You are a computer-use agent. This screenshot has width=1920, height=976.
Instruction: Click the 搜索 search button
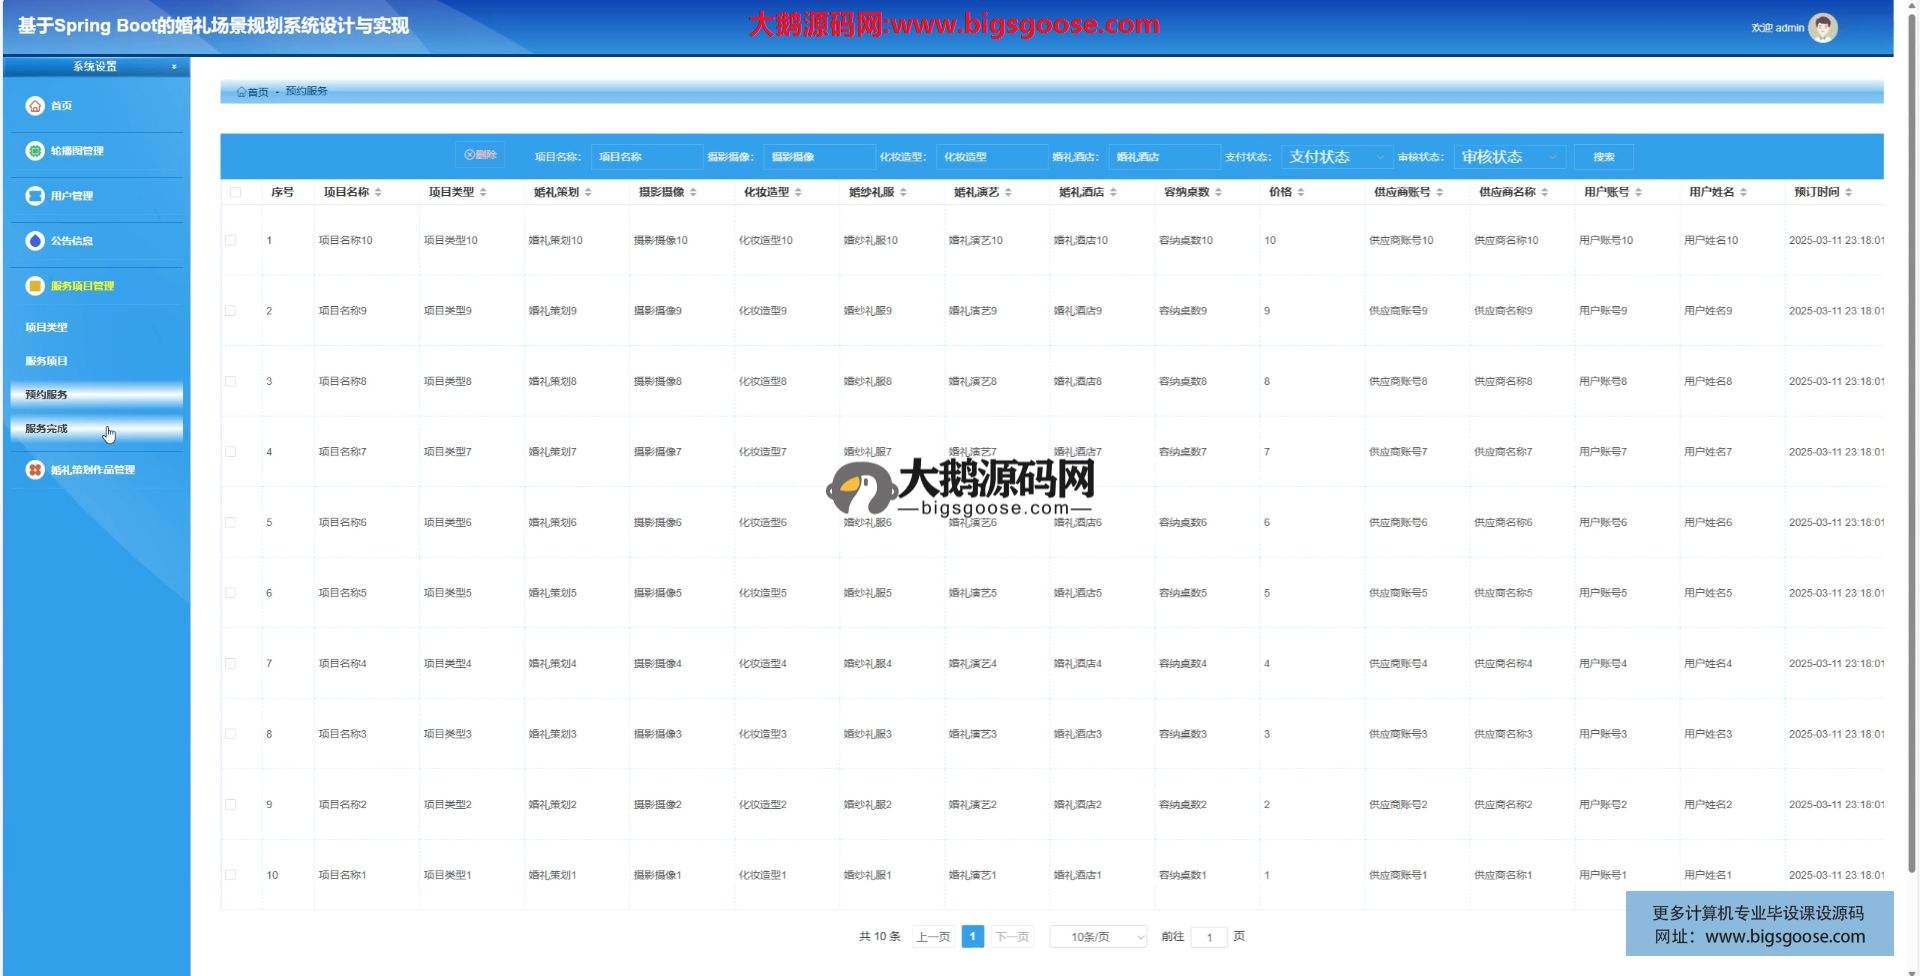click(x=1603, y=157)
